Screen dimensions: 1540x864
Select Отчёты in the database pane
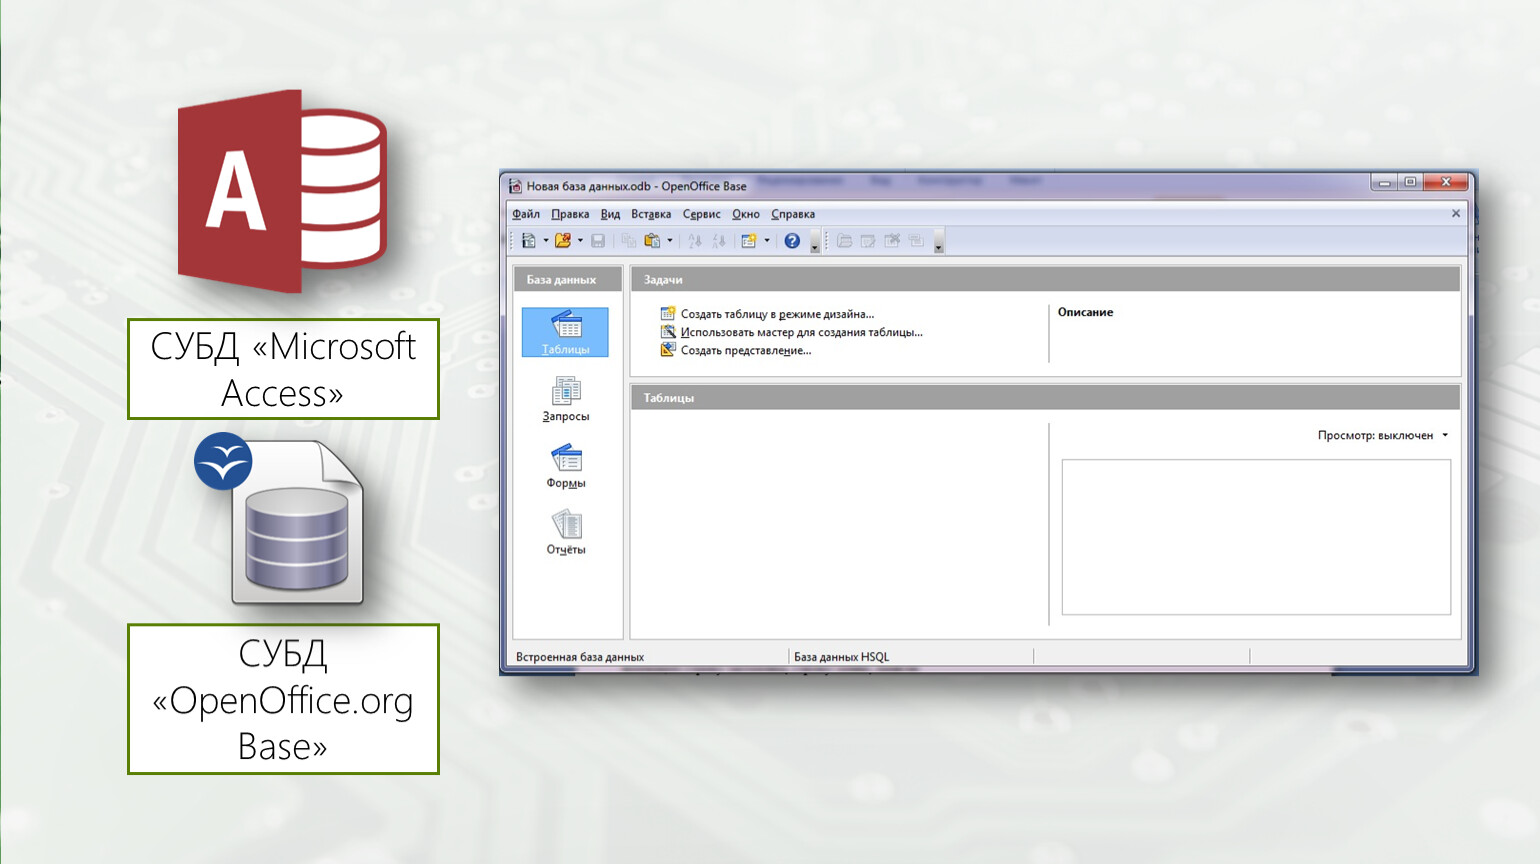pos(565,533)
